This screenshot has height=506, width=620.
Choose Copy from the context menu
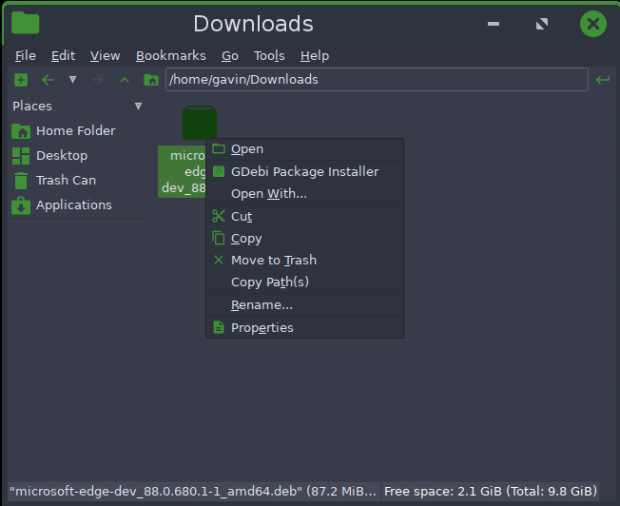tap(304, 238)
